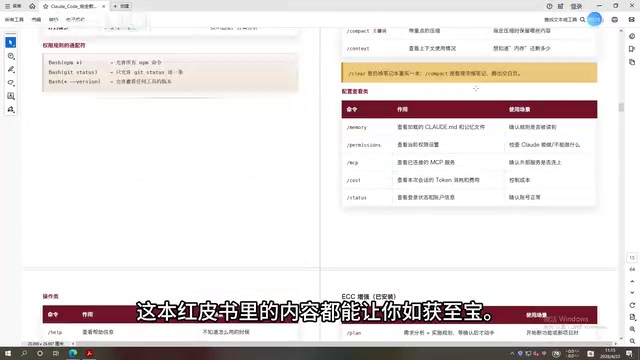Open the Windows notification center icon
This screenshot has height=360, width=640.
[x=630, y=353]
